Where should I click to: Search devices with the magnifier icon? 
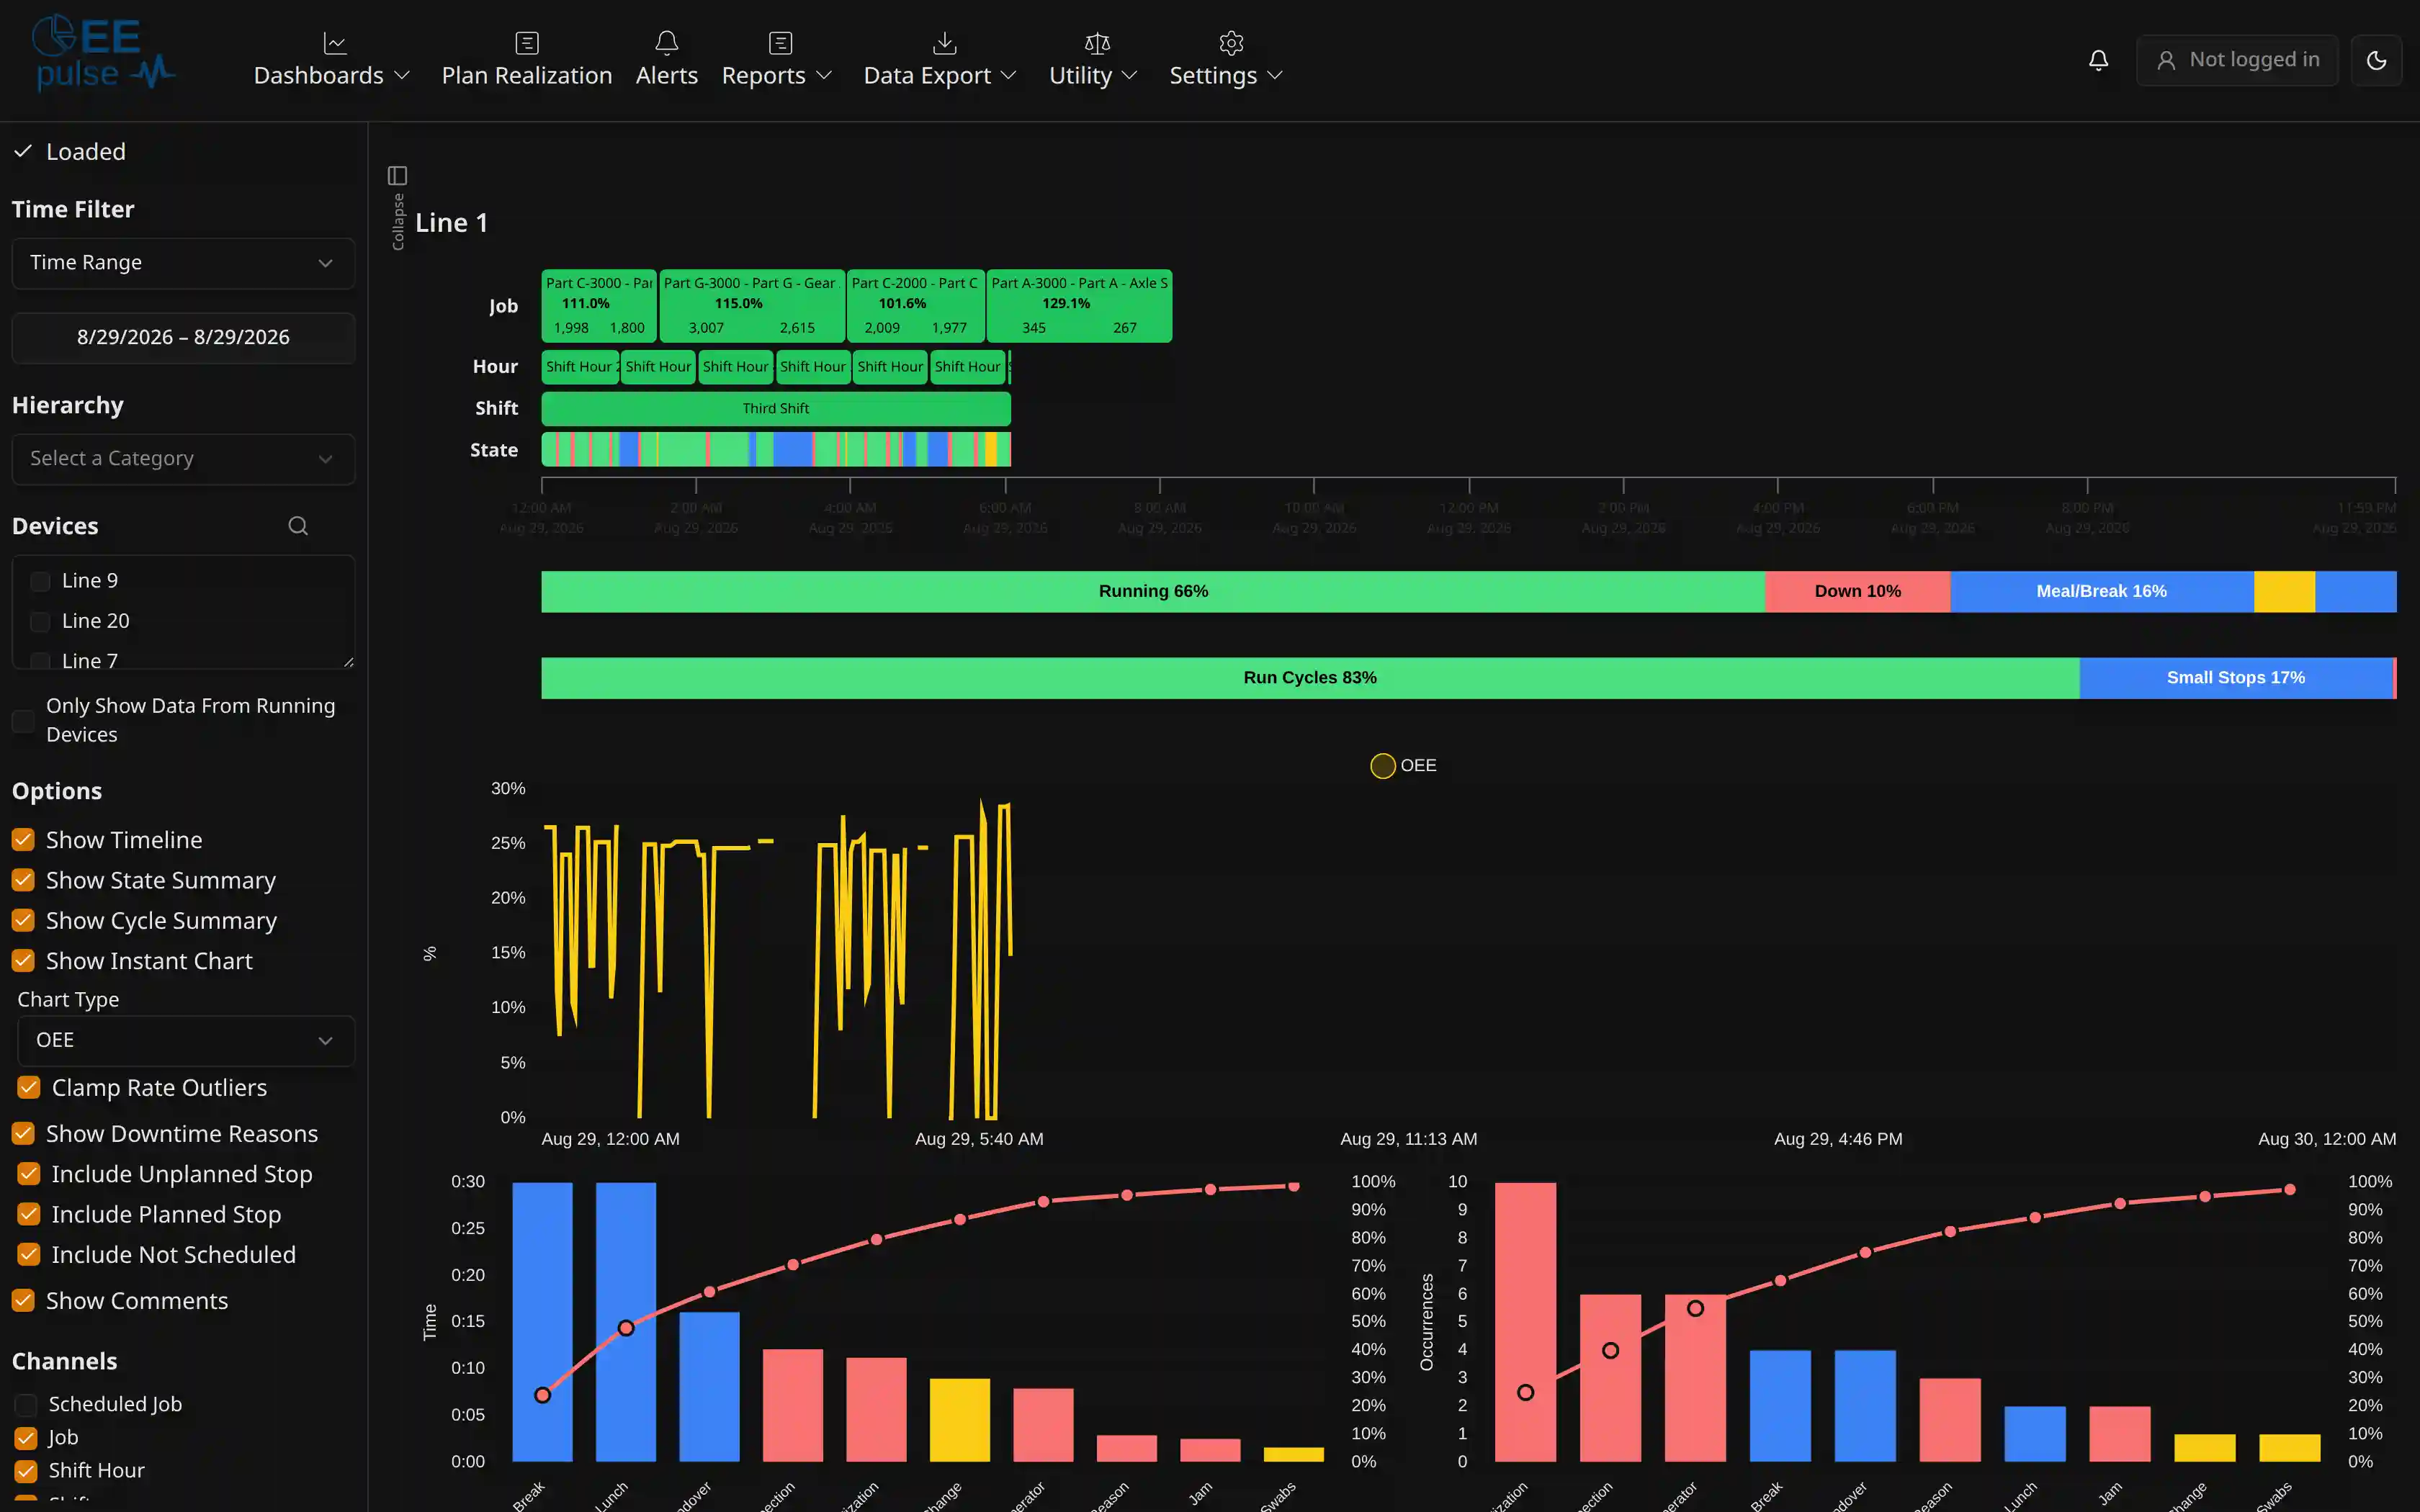tap(298, 526)
